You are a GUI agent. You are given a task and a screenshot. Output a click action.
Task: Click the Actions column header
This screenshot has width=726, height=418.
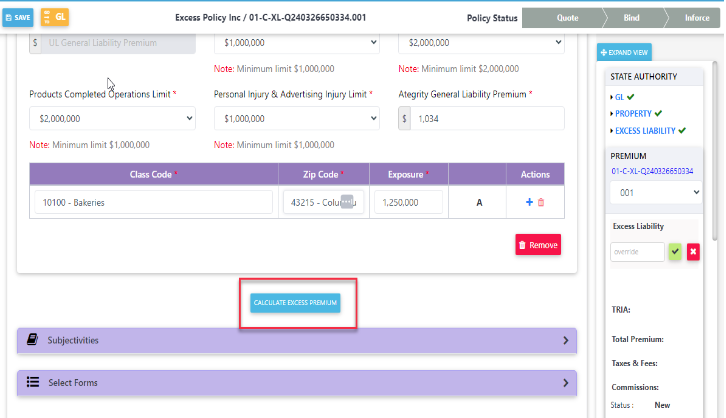tap(535, 175)
